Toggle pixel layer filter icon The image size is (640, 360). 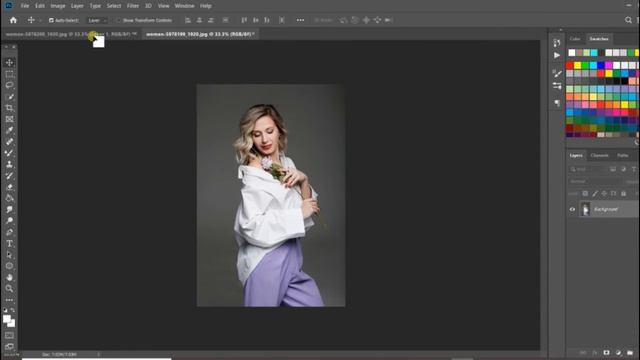coord(613,169)
